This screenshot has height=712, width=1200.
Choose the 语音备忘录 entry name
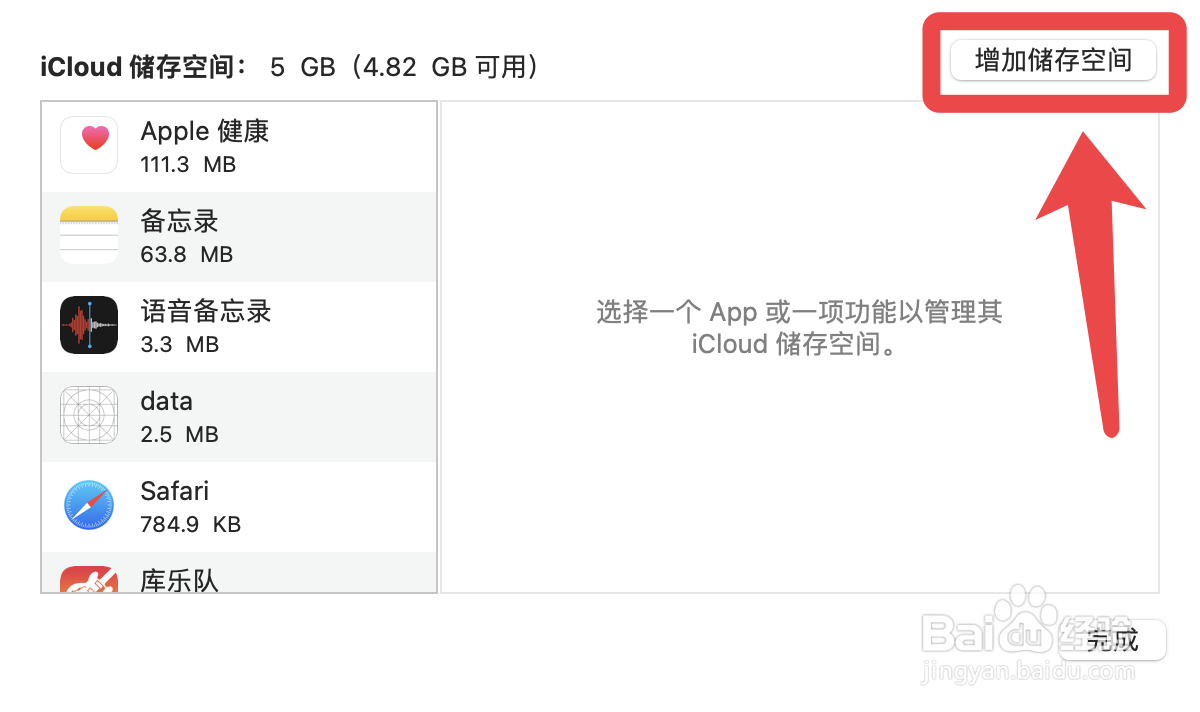pyautogui.click(x=206, y=311)
